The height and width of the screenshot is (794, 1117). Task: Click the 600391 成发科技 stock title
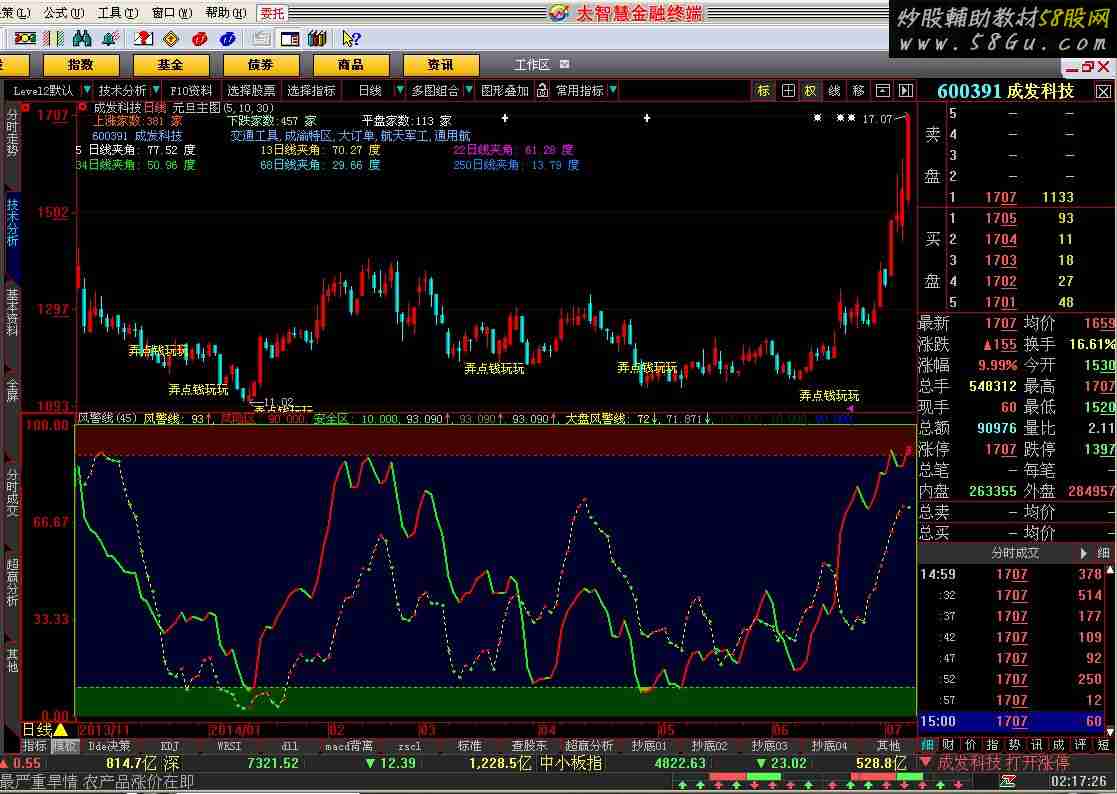1005,91
